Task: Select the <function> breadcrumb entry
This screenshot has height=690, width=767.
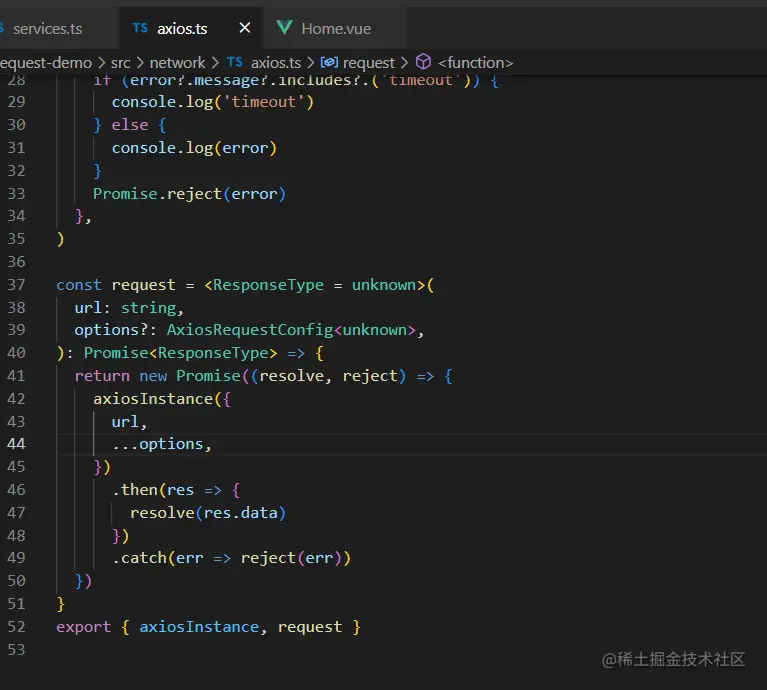Action: pos(475,63)
